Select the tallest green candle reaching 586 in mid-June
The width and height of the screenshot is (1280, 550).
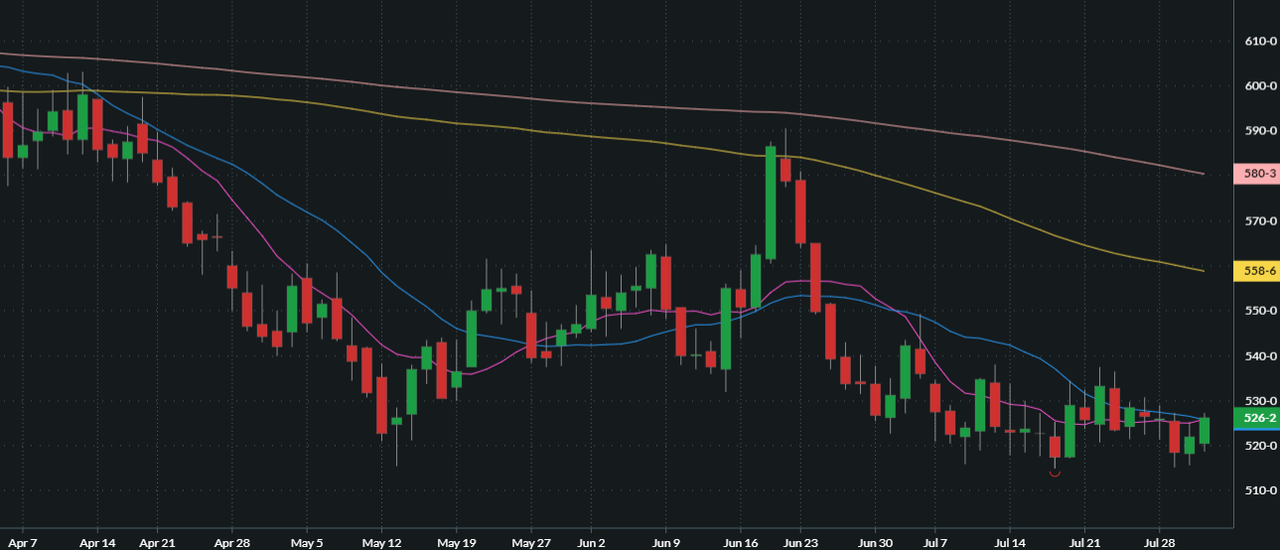(x=770, y=203)
